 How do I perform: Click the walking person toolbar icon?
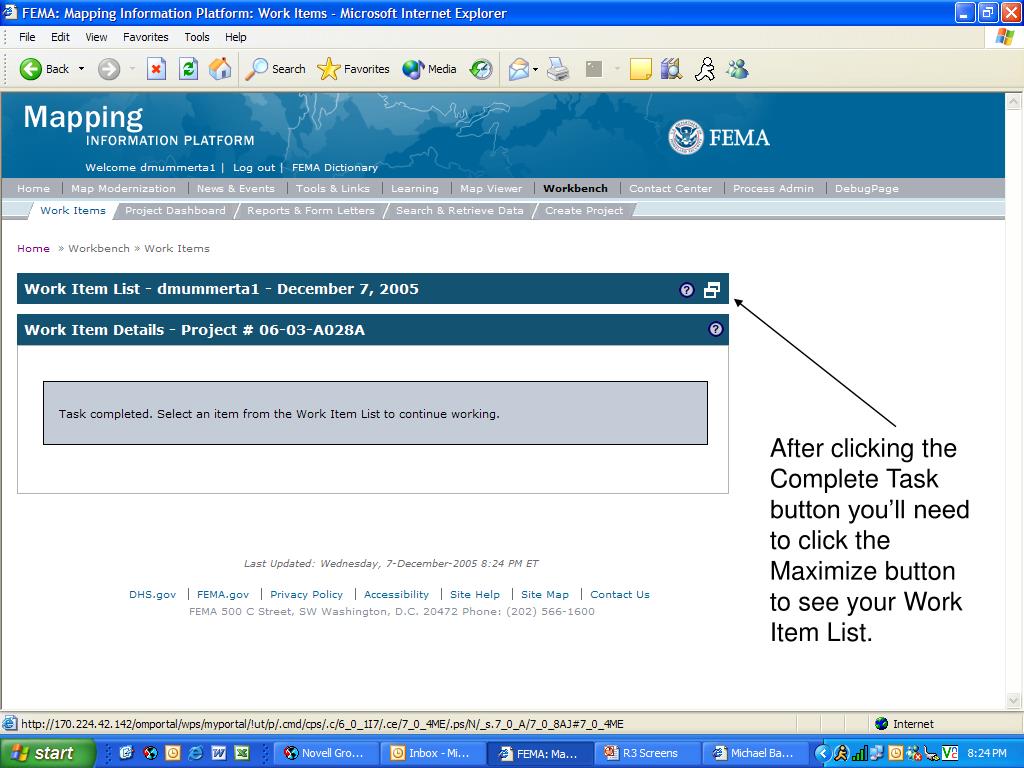click(705, 69)
